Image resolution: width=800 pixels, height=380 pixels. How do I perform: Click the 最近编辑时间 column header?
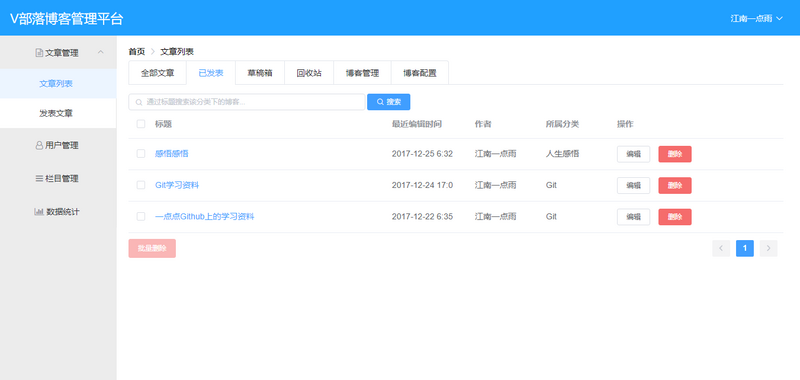[417, 124]
